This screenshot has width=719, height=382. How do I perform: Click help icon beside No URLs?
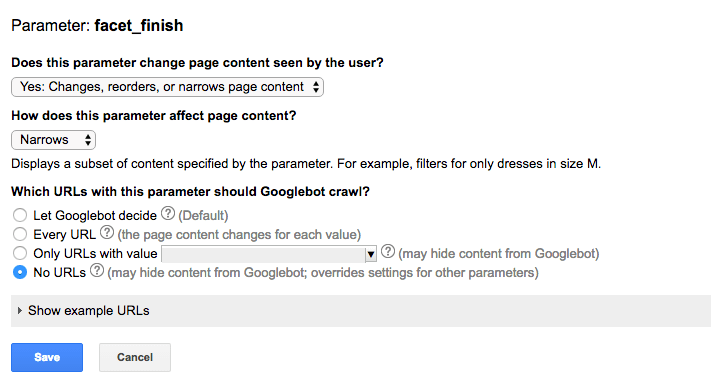[x=97, y=271]
